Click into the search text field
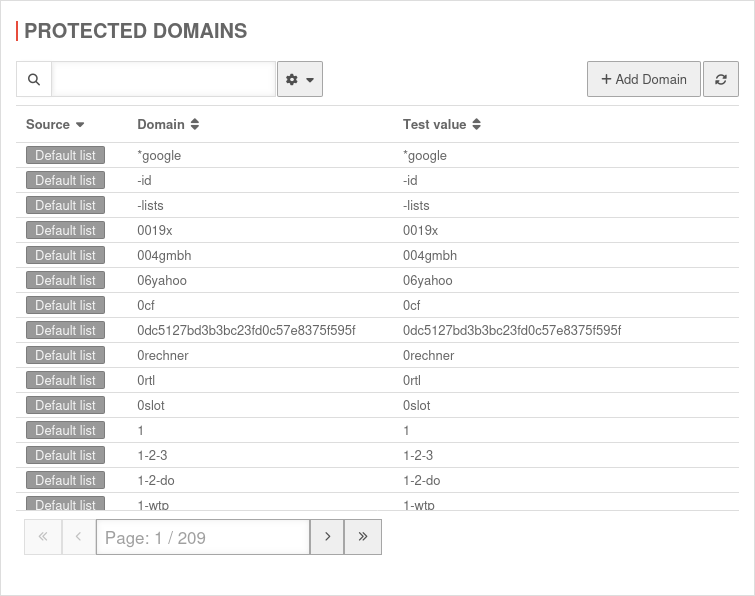 (163, 79)
